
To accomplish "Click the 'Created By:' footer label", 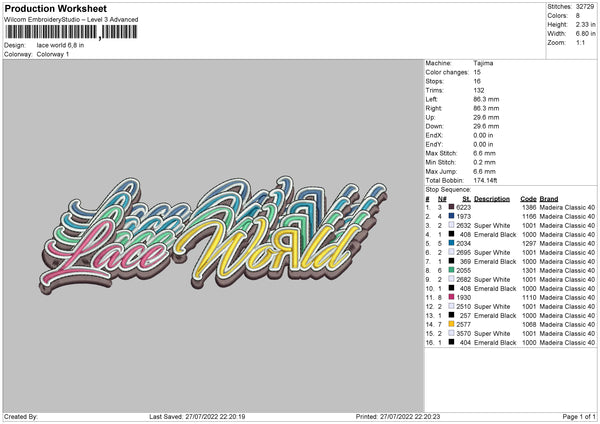I will 21,416.
